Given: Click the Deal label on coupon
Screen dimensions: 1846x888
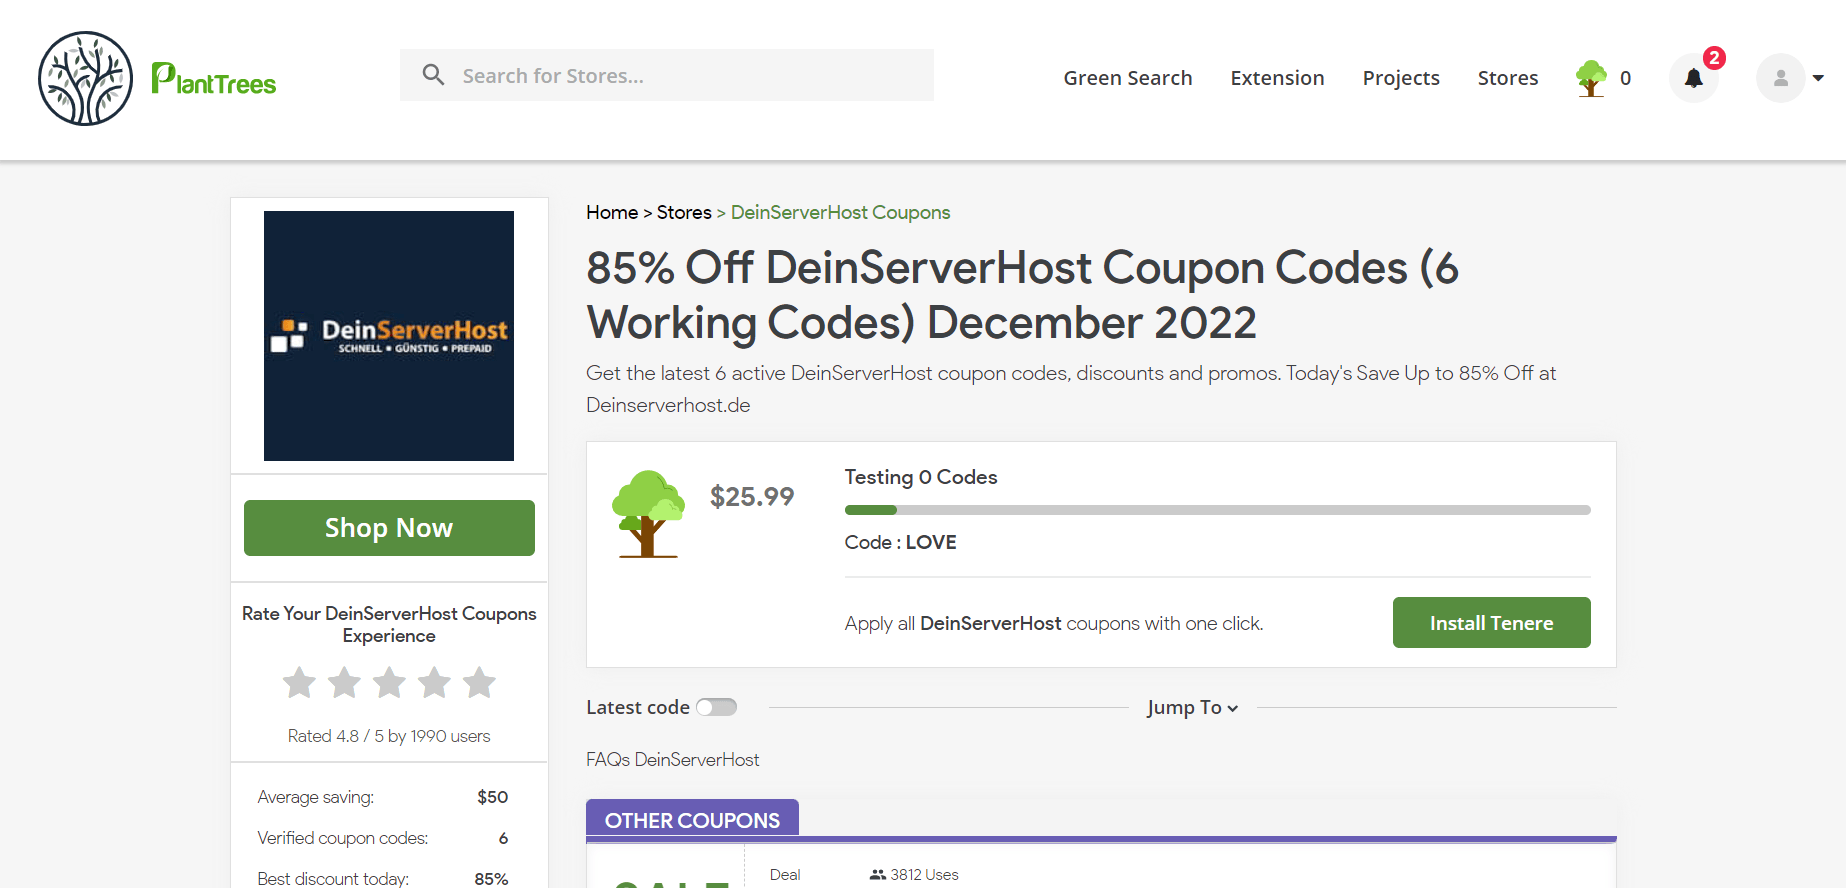Looking at the screenshot, I should pyautogui.click(x=785, y=874).
